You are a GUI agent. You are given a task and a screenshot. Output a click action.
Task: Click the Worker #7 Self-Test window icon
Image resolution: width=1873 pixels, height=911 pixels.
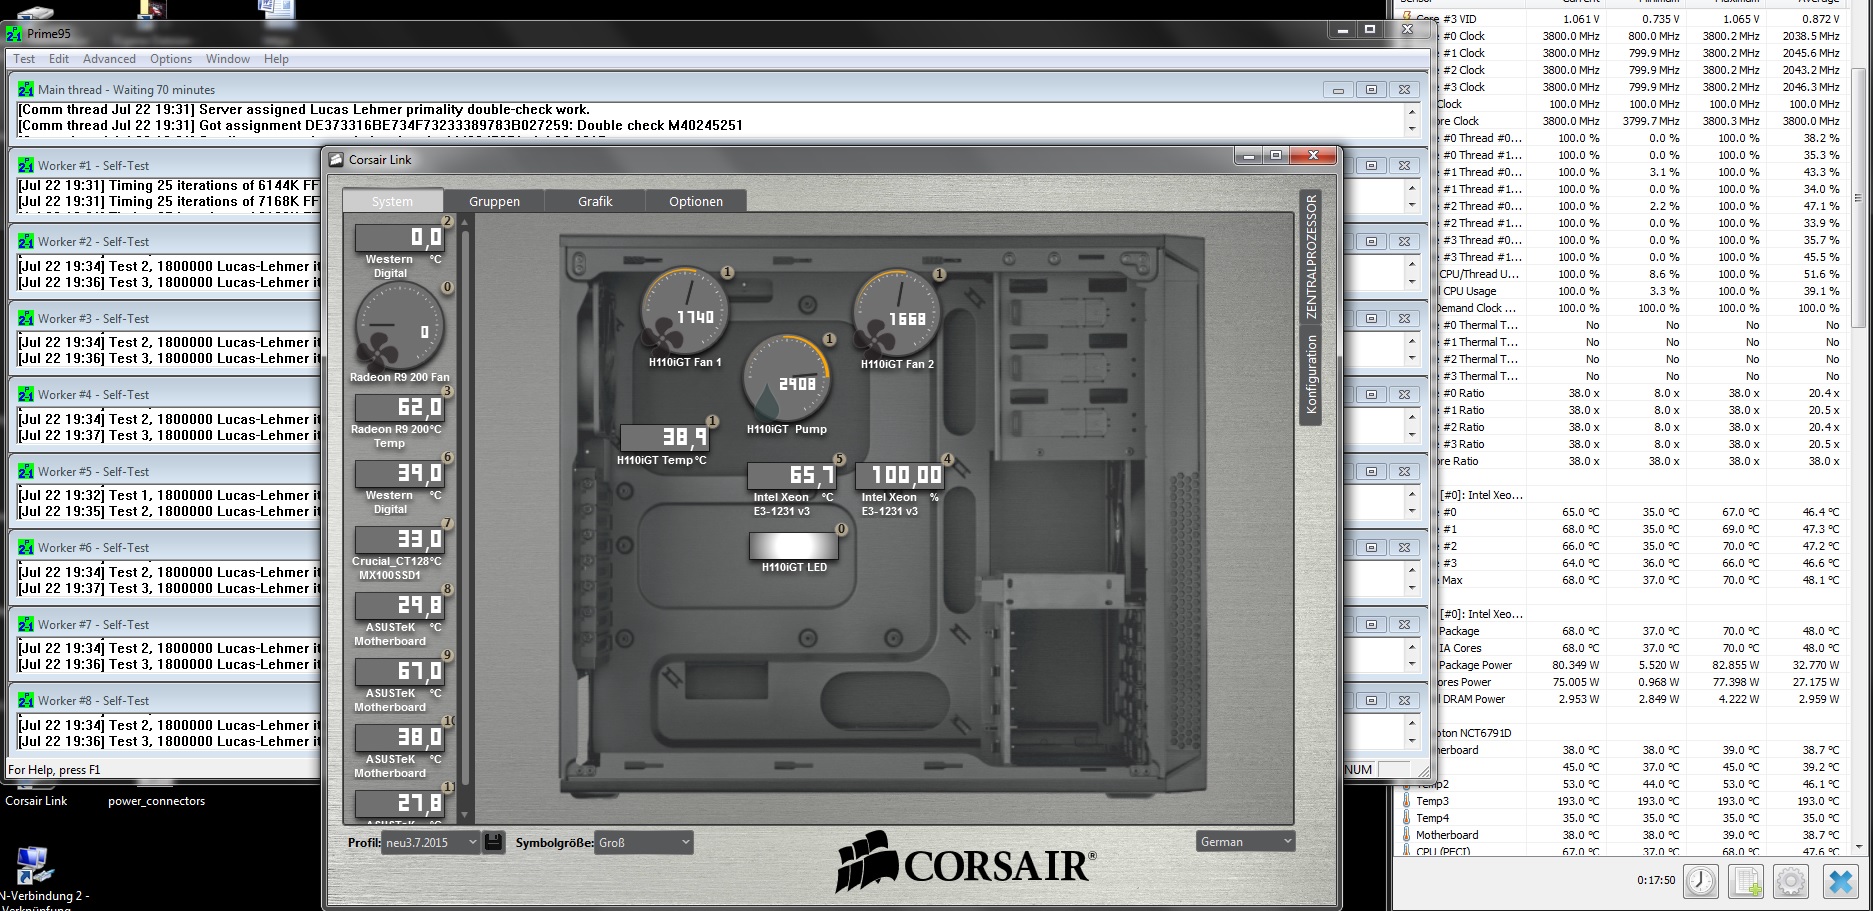pos(25,624)
